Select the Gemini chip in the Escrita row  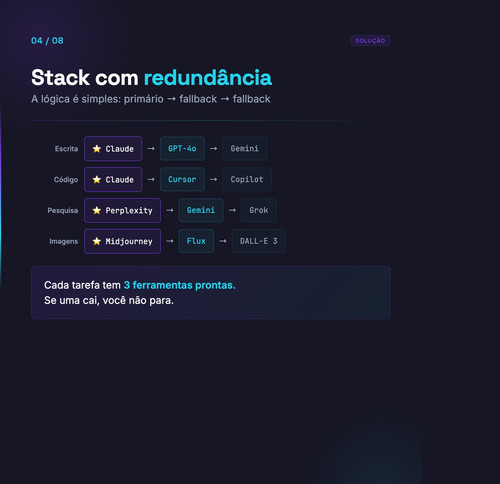pyautogui.click(x=244, y=148)
